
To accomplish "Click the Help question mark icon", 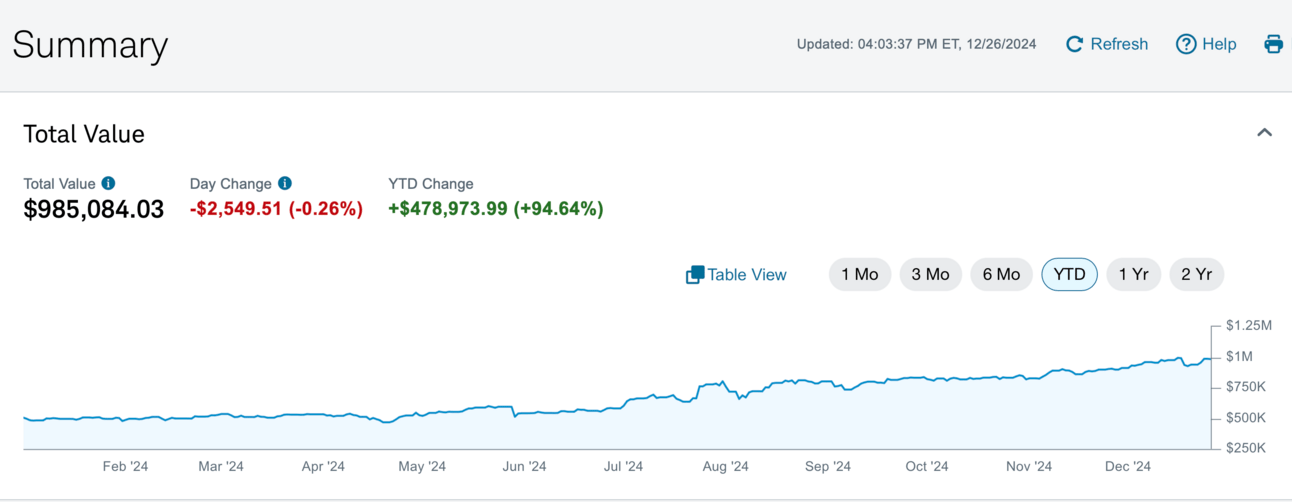I will [x=1186, y=44].
